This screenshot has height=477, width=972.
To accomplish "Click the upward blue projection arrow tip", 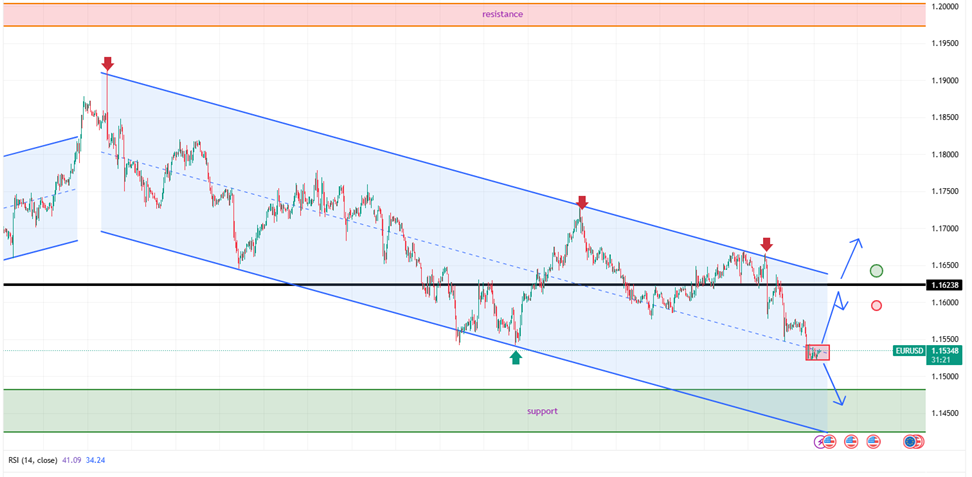I will tap(856, 241).
